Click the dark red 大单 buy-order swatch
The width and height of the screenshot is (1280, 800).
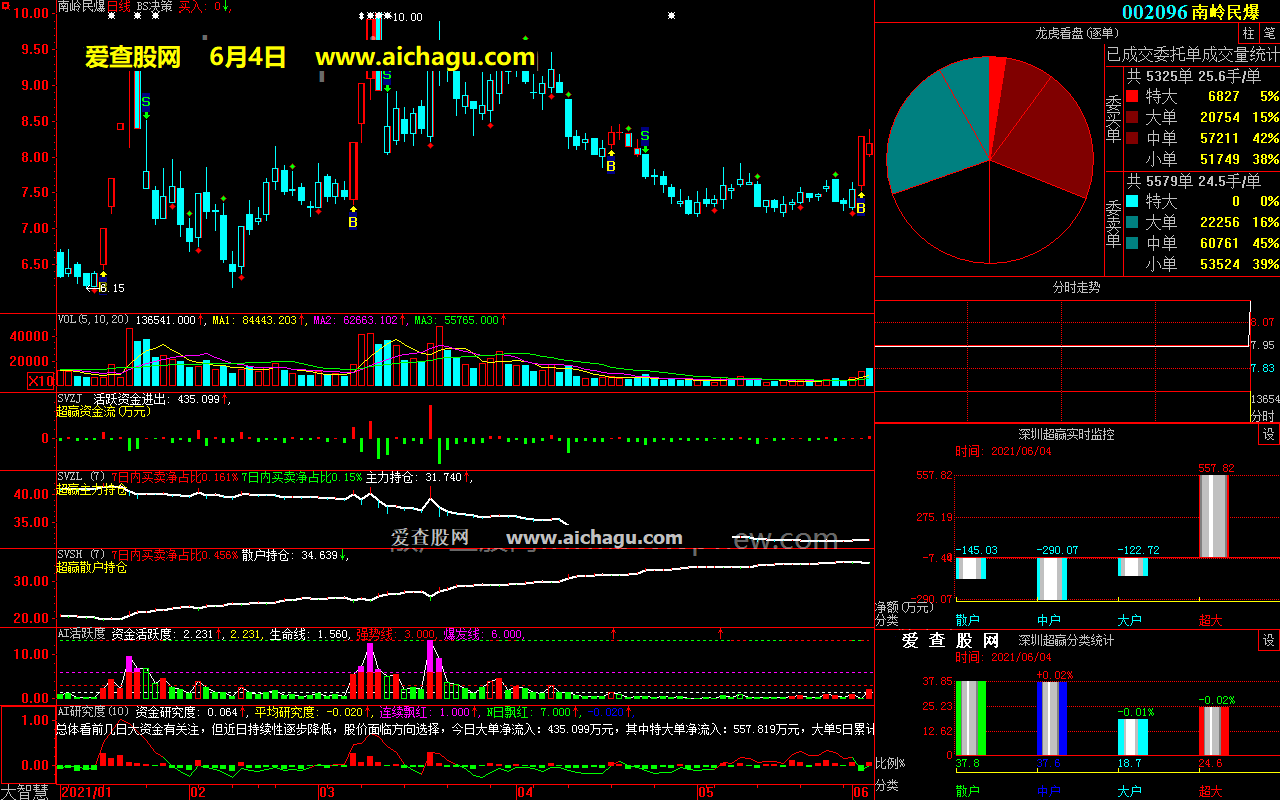point(1132,118)
